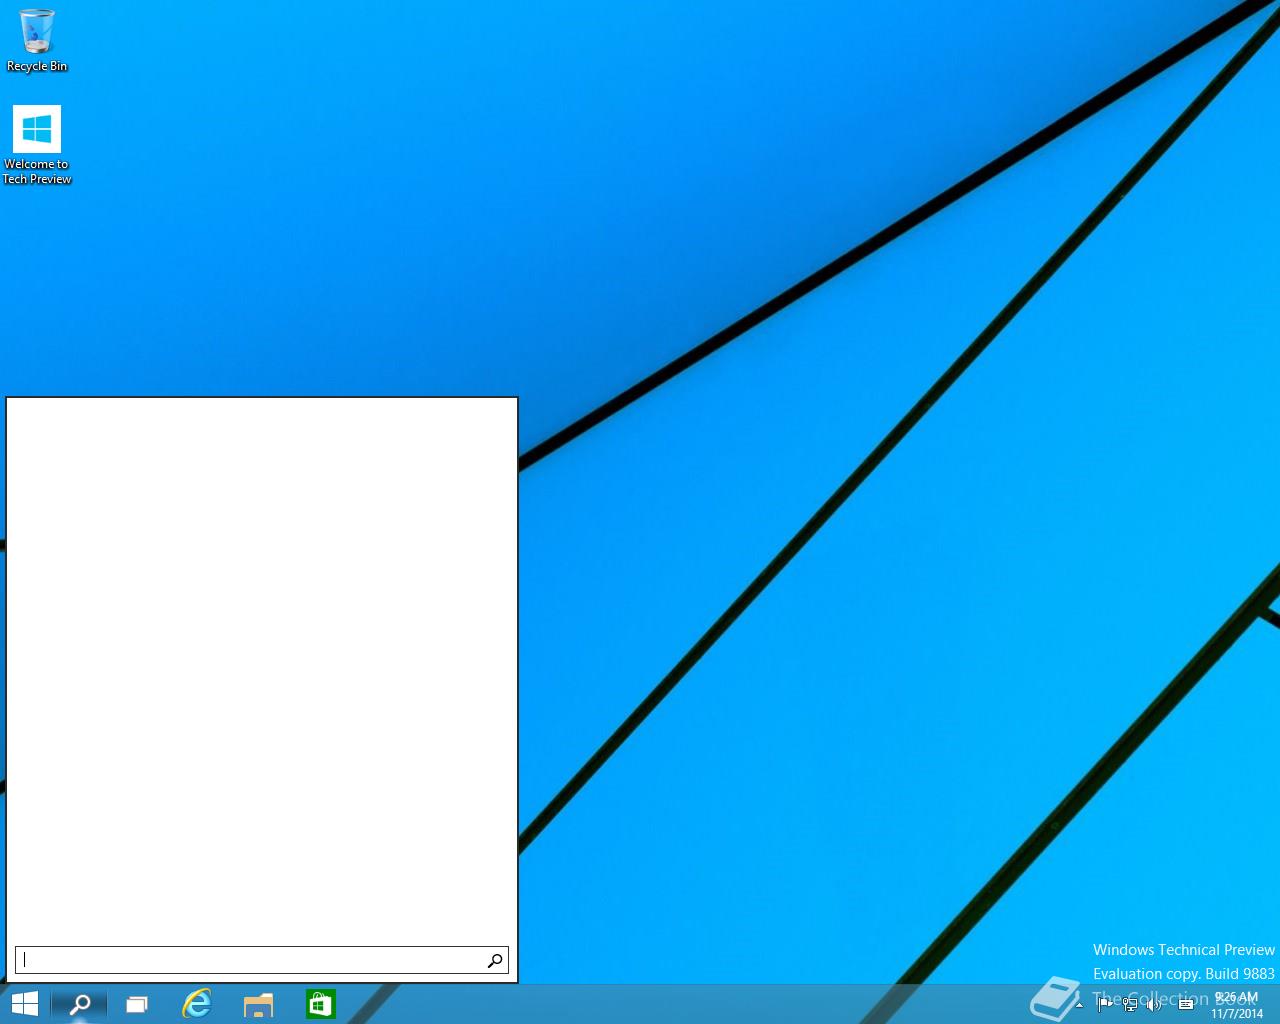Image resolution: width=1280 pixels, height=1024 pixels.
Task: Open the Action Center flag icon
Action: pos(1104,1005)
